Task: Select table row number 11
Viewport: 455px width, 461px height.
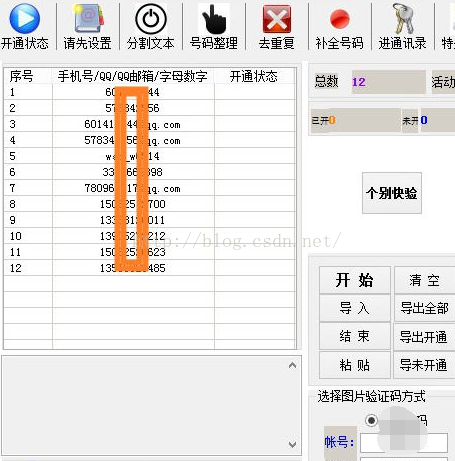Action: coord(150,252)
